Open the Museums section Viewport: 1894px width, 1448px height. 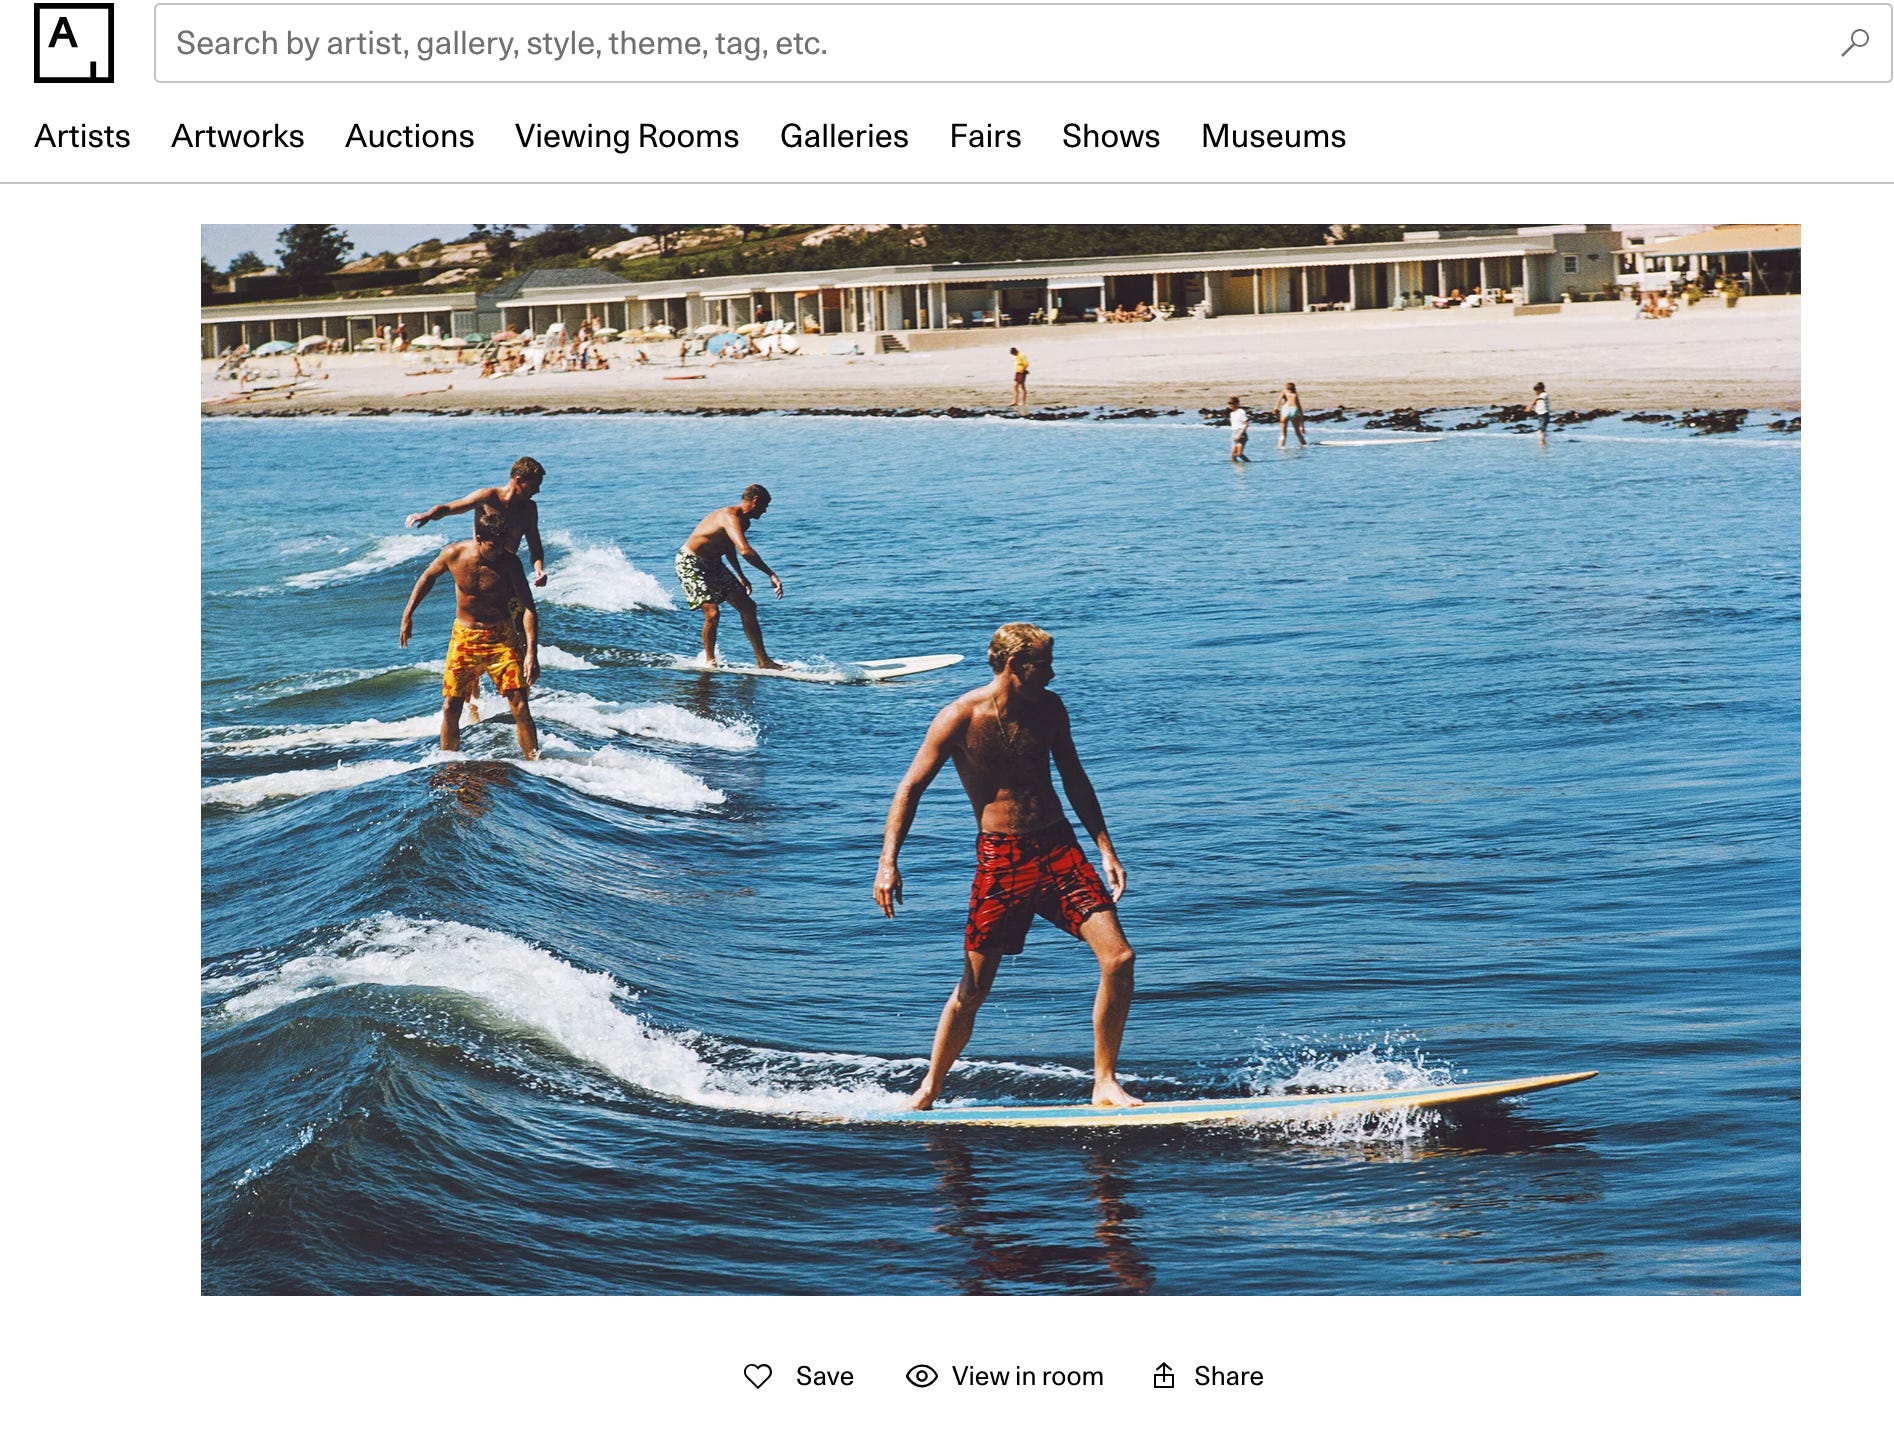point(1273,136)
